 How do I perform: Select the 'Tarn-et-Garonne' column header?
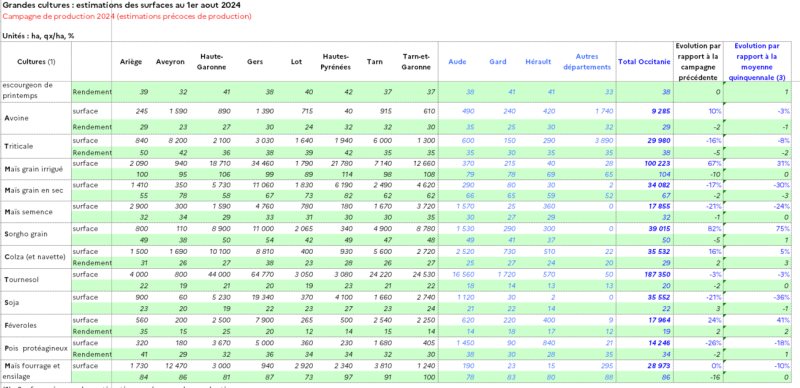(x=416, y=62)
